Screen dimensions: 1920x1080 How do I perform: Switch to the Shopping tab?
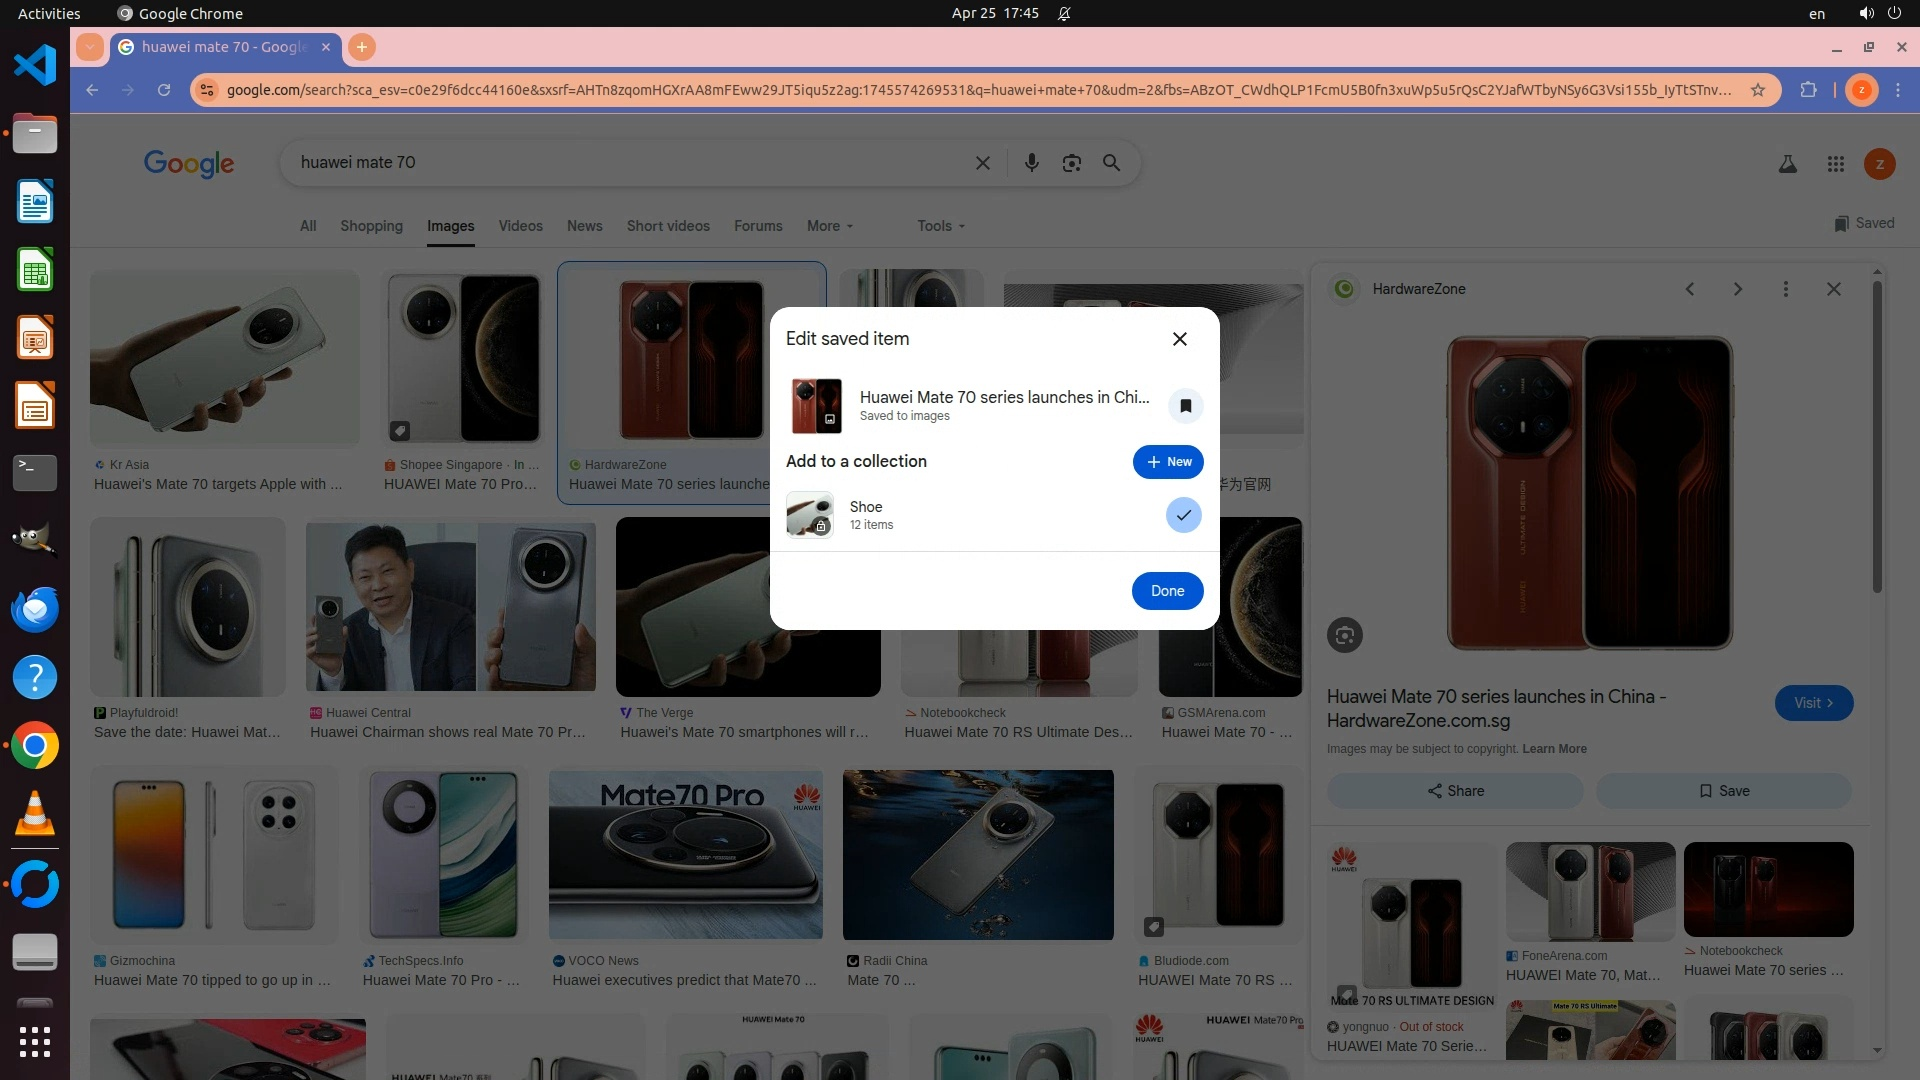coord(371,226)
